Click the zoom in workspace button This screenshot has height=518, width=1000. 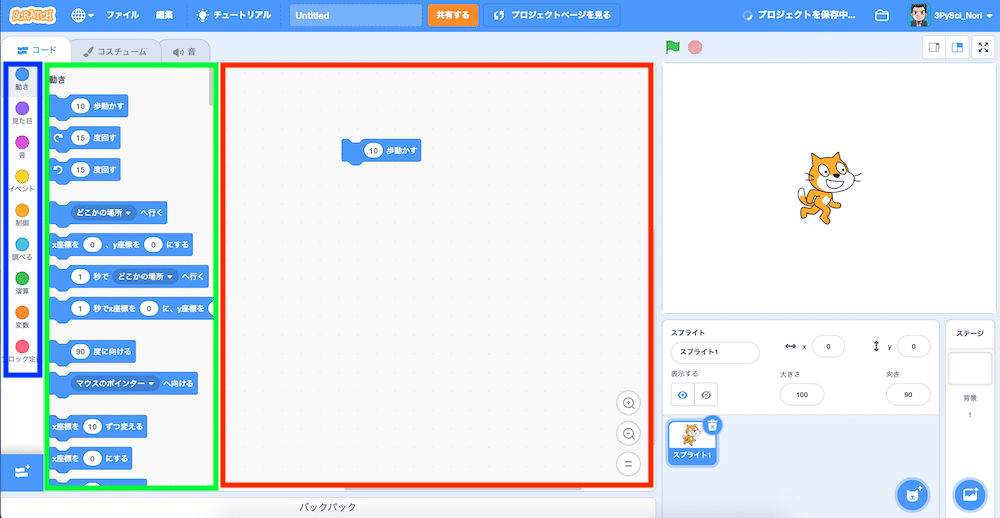click(x=628, y=403)
